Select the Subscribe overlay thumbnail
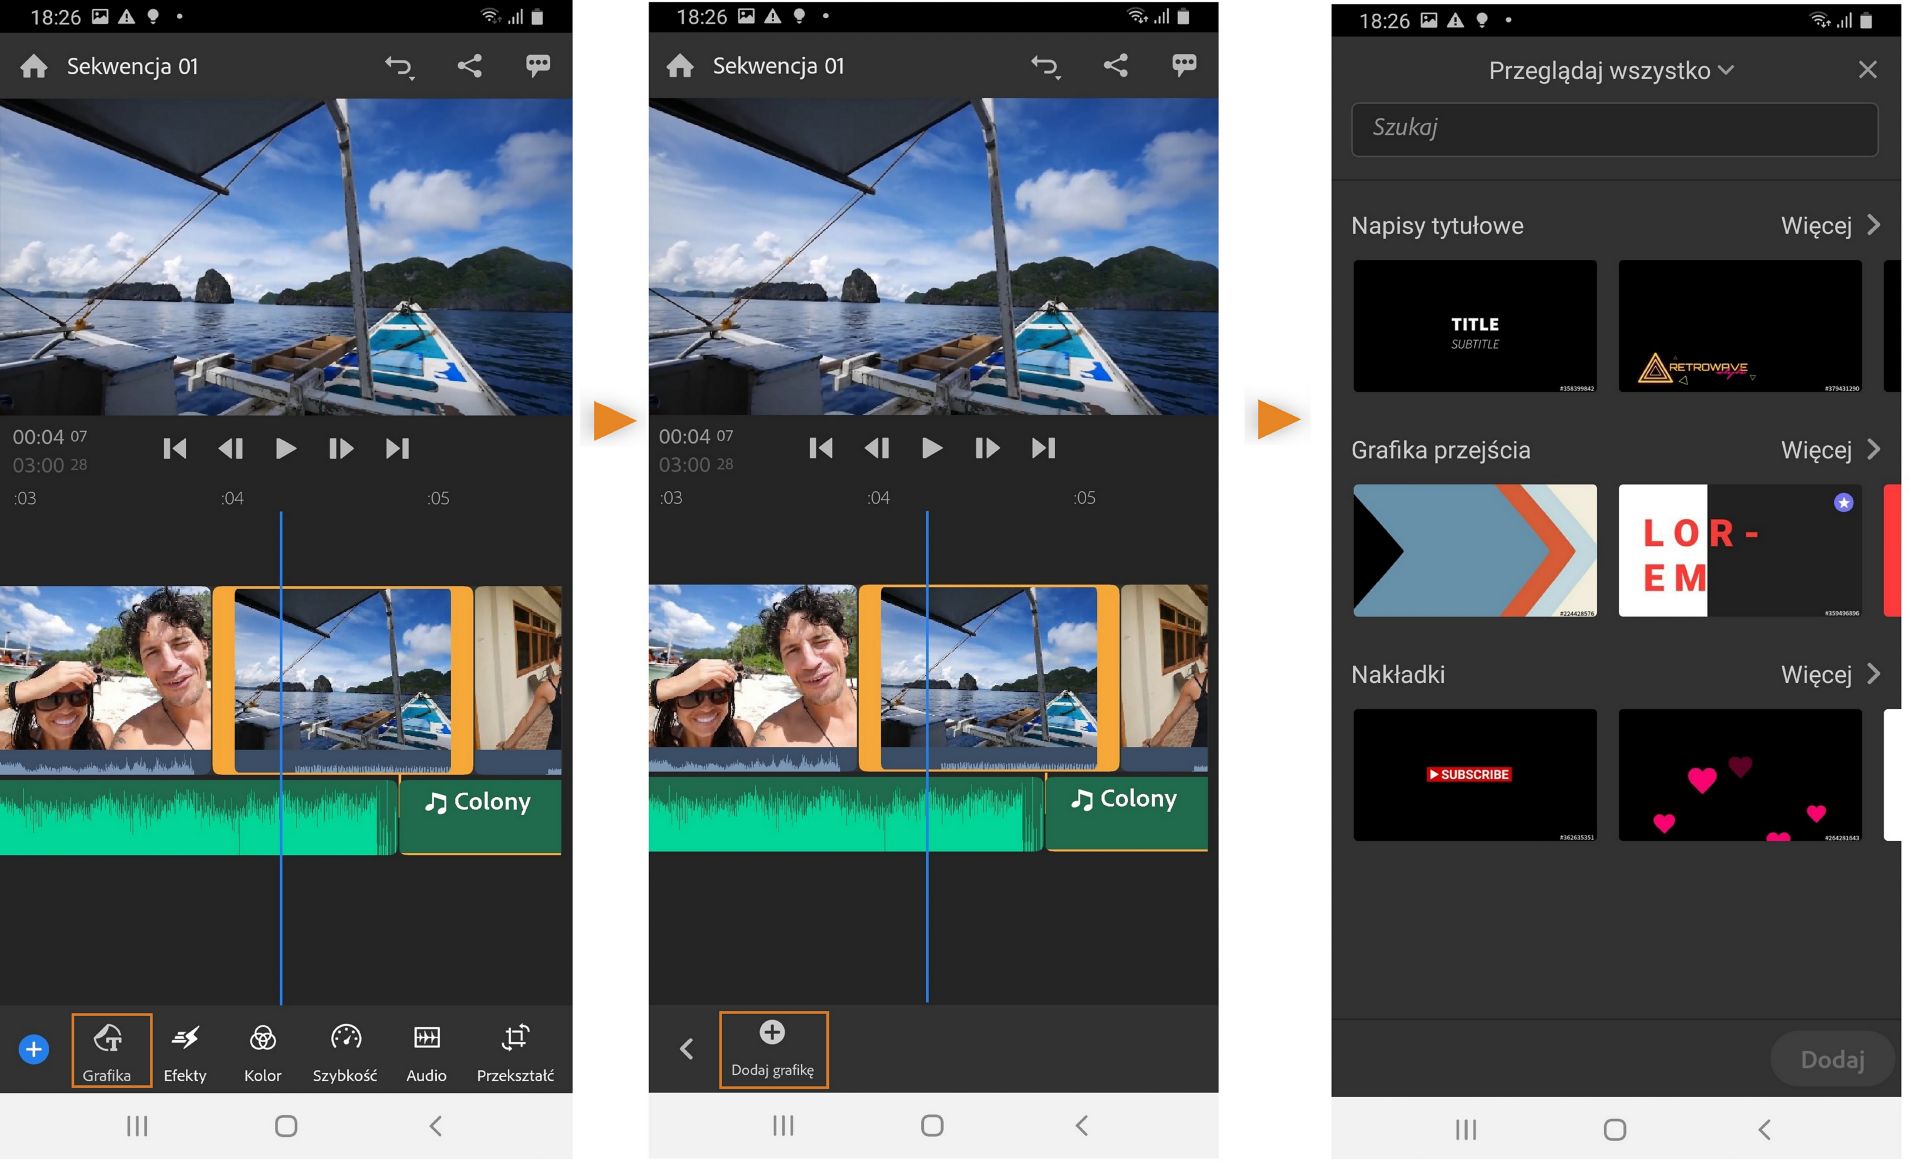This screenshot has width=1920, height=1163. (x=1474, y=775)
